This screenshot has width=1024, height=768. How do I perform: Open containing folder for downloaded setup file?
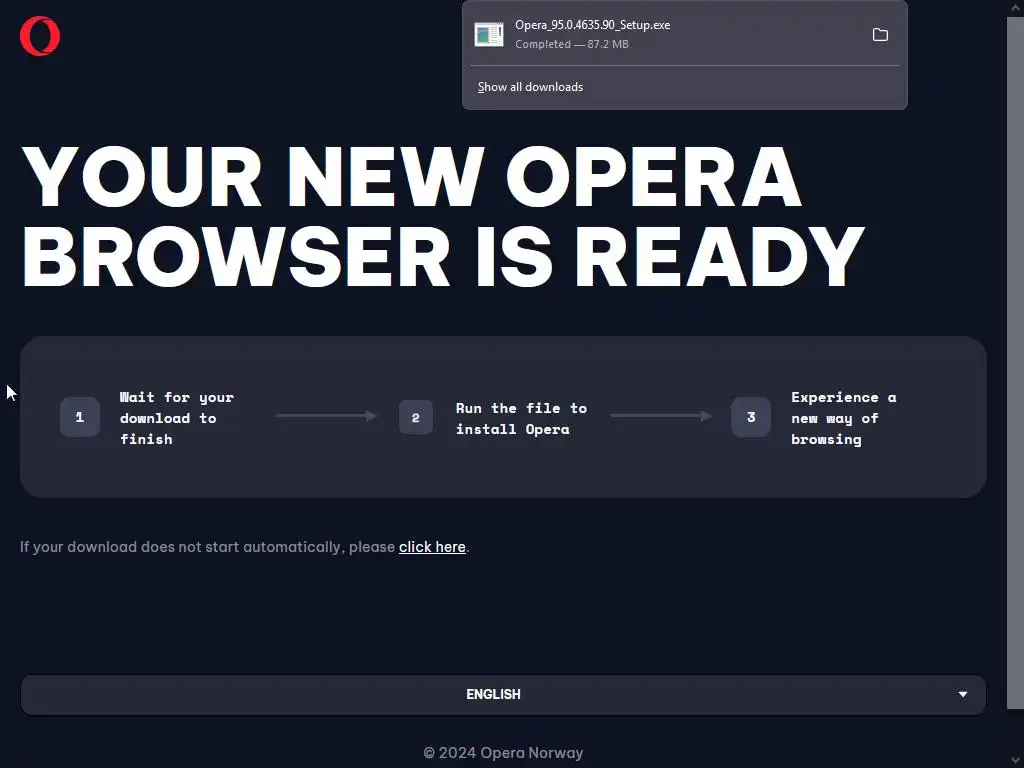tap(880, 35)
